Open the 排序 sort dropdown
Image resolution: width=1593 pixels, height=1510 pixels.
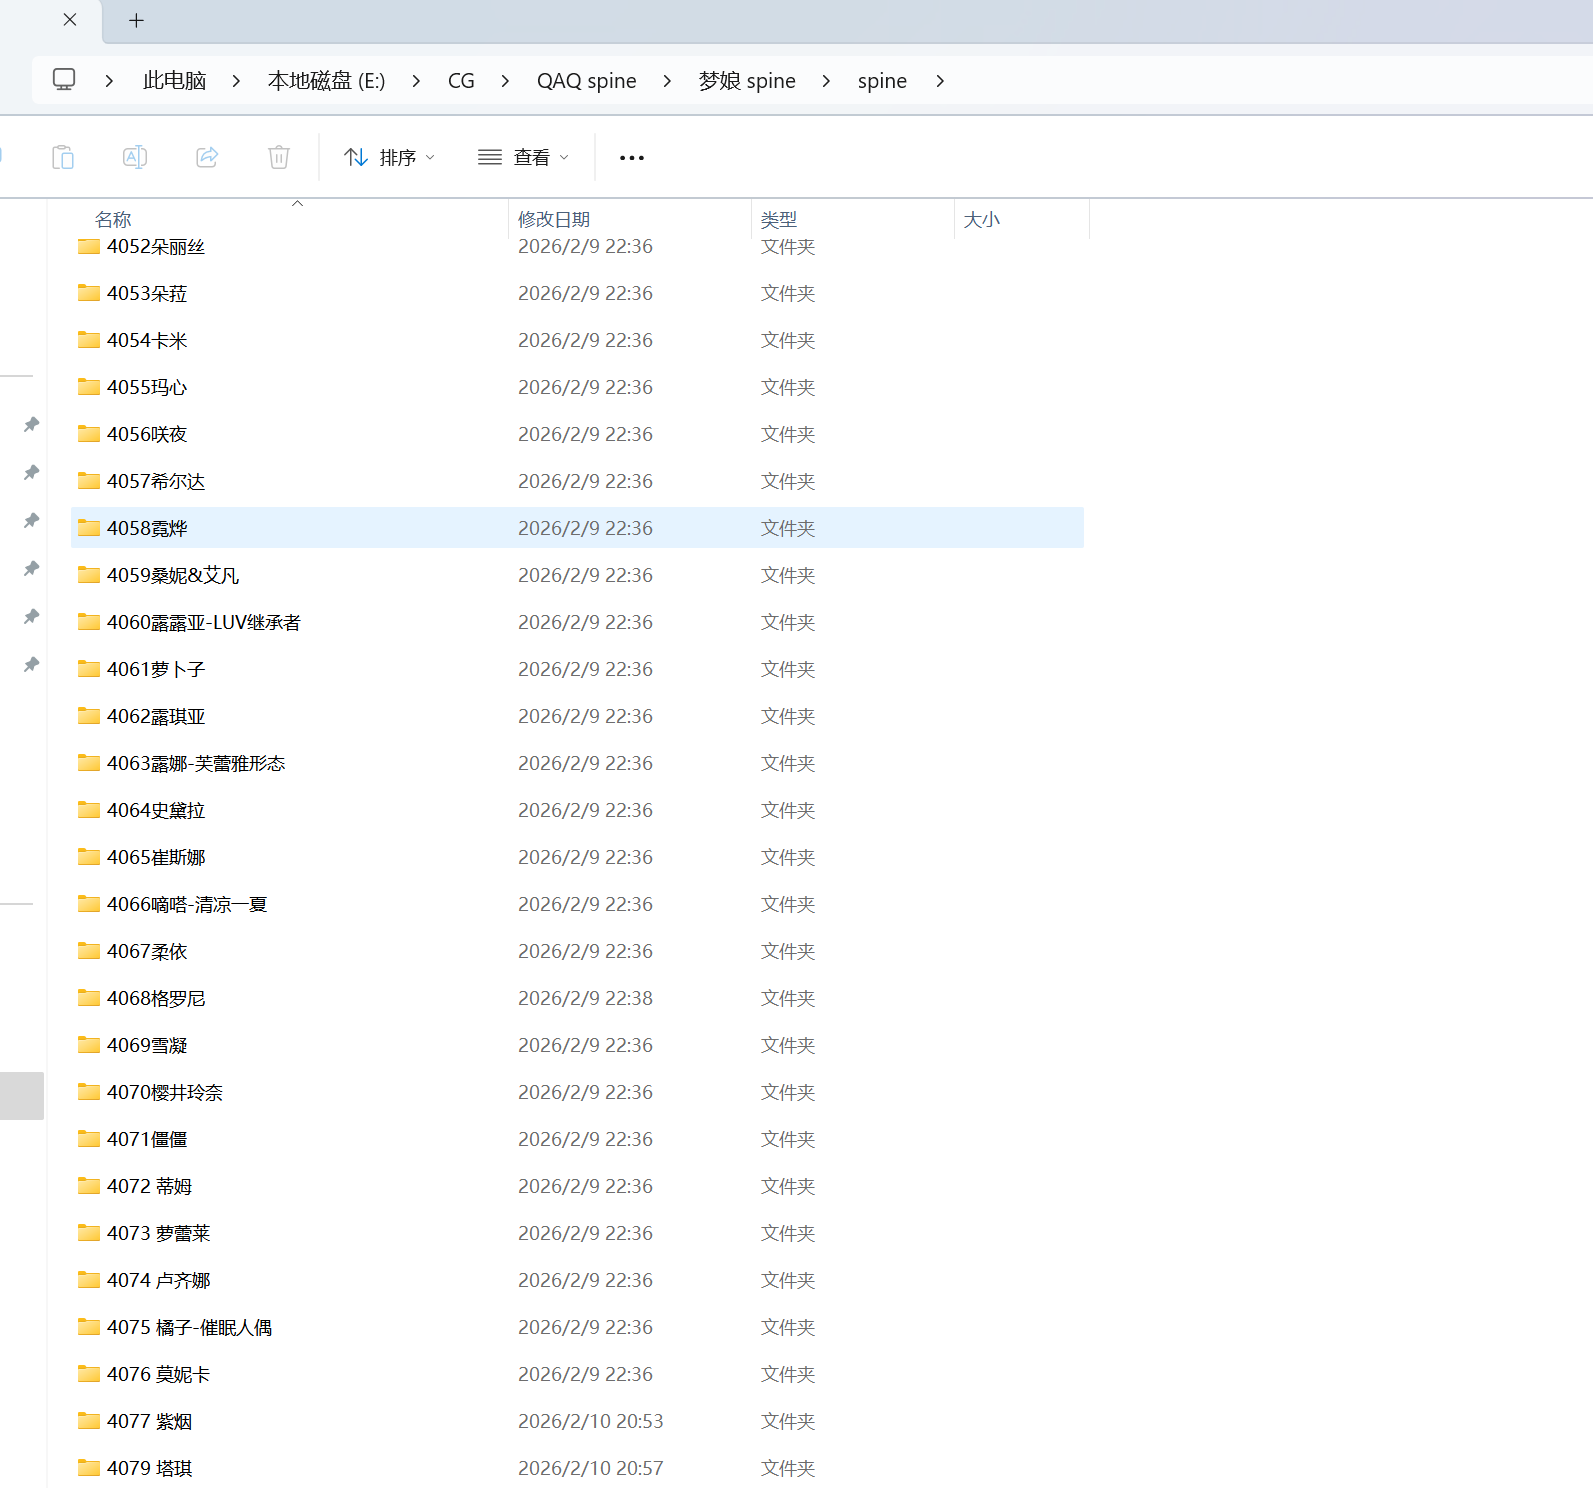[389, 158]
